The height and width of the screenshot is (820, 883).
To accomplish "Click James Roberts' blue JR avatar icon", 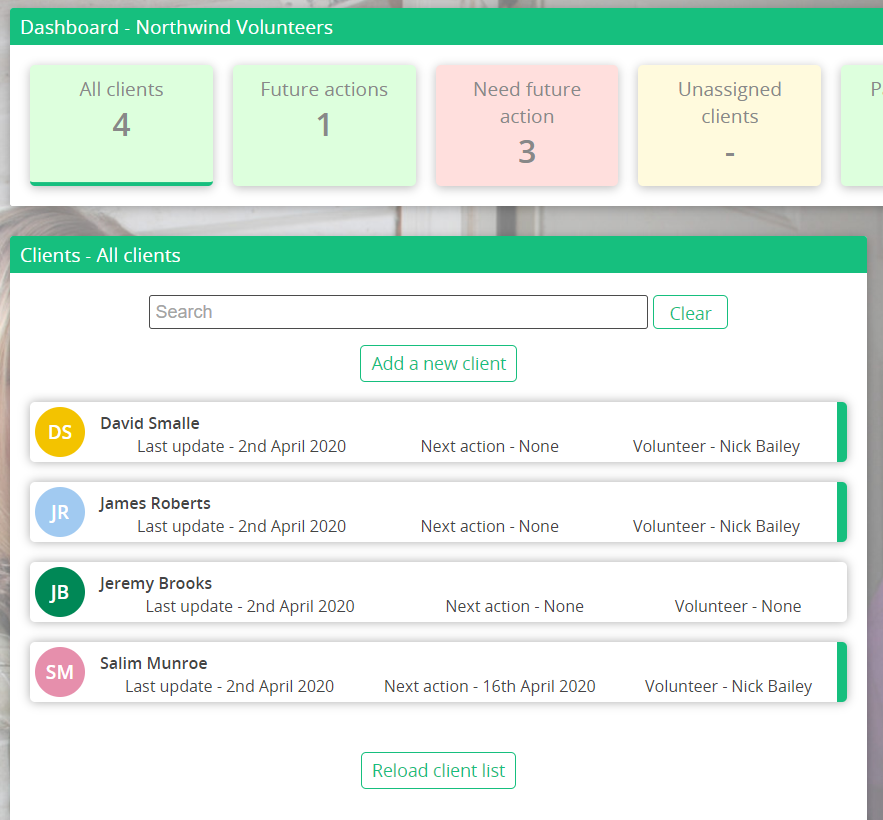I will coord(60,512).
